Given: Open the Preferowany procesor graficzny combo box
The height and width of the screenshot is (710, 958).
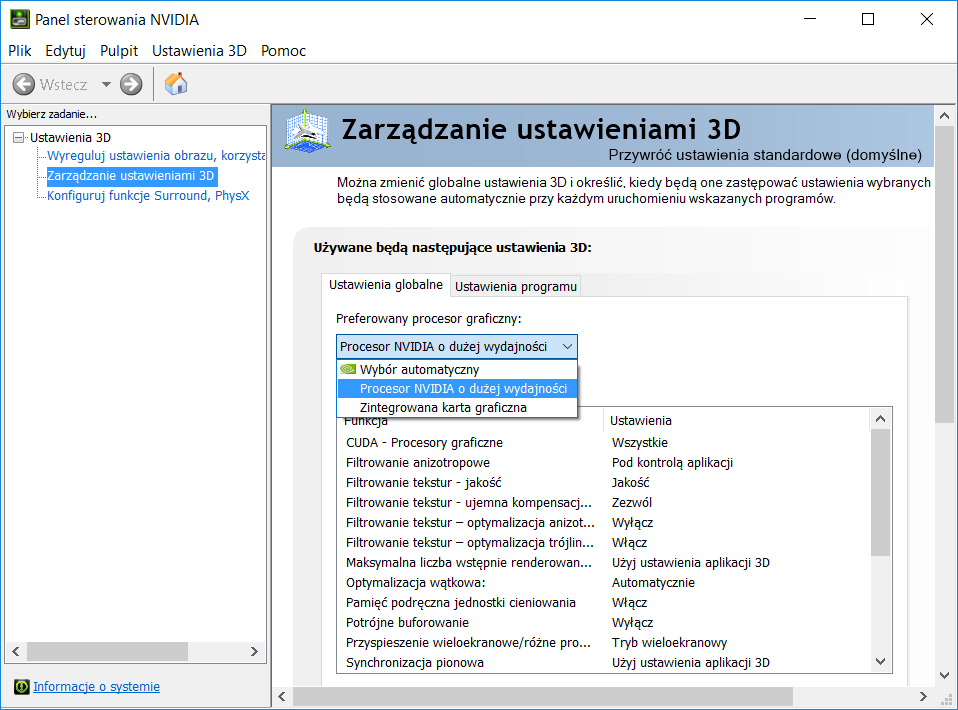Looking at the screenshot, I should tap(456, 346).
